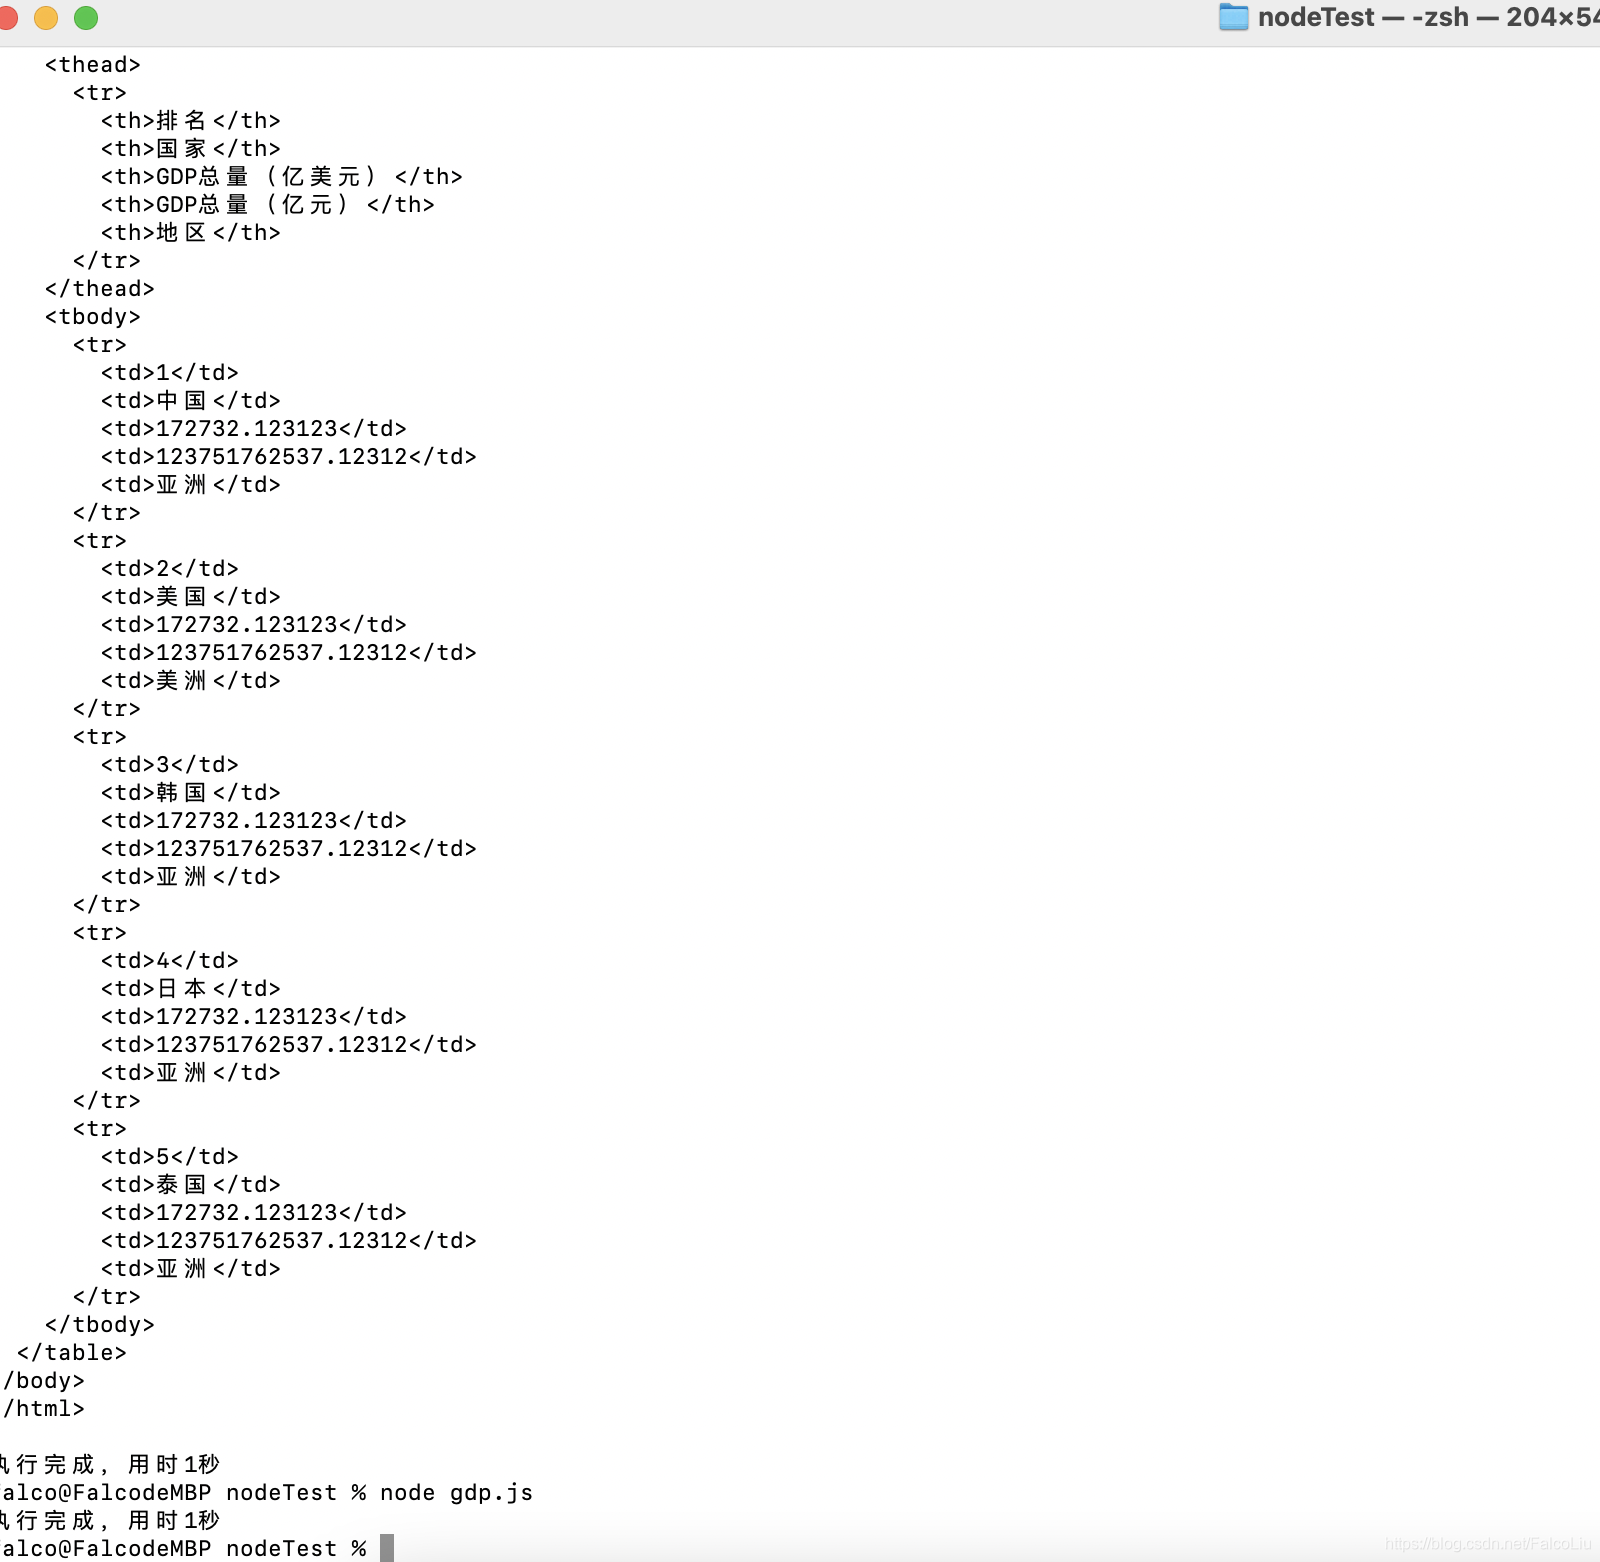The image size is (1600, 1562).
Task: Click the <td>日本</td> line
Action: (190, 989)
